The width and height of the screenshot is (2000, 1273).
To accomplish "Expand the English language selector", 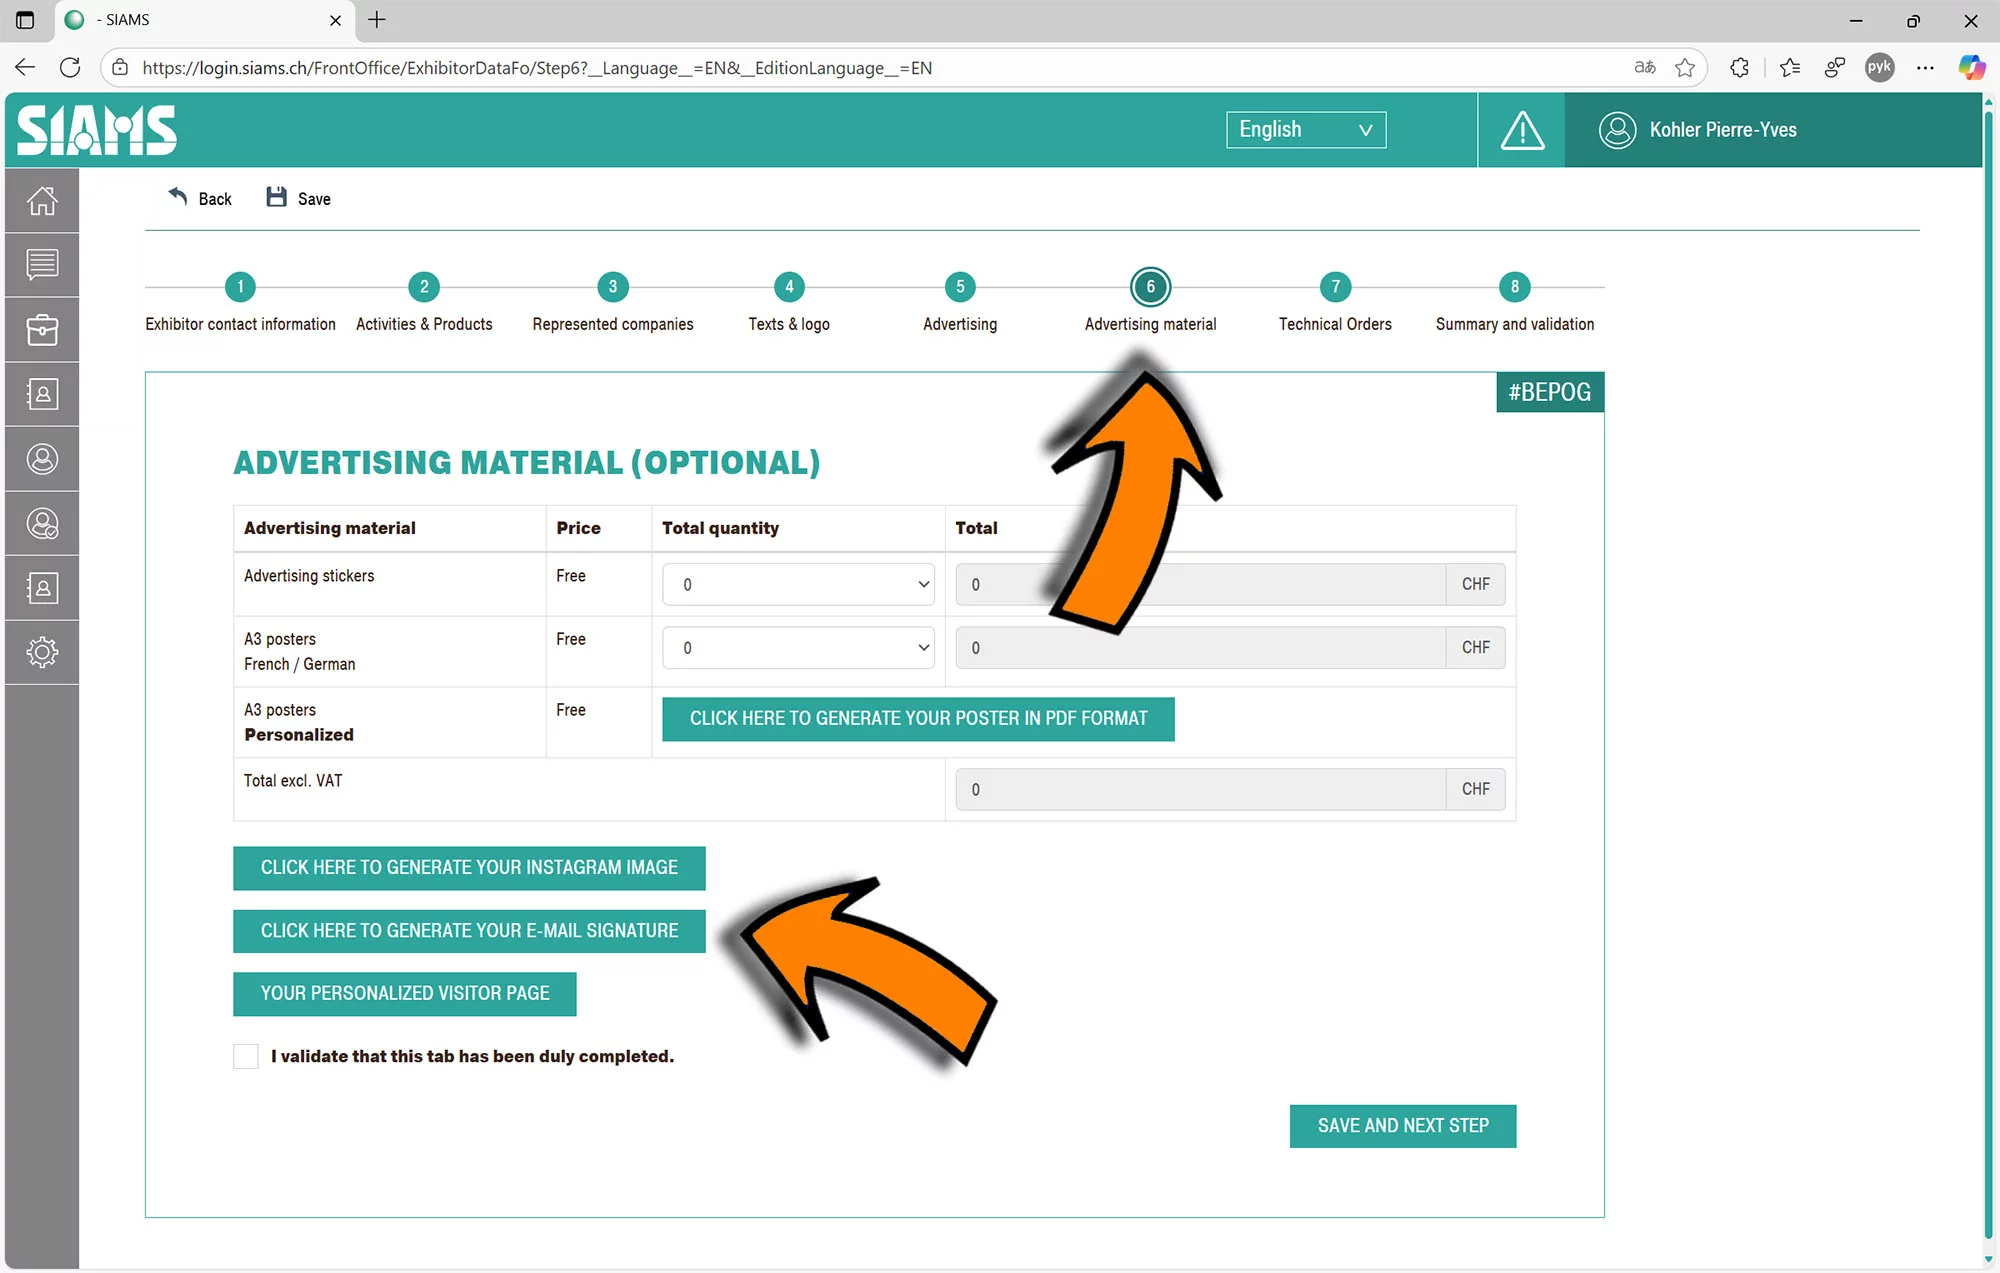I will (x=1305, y=130).
